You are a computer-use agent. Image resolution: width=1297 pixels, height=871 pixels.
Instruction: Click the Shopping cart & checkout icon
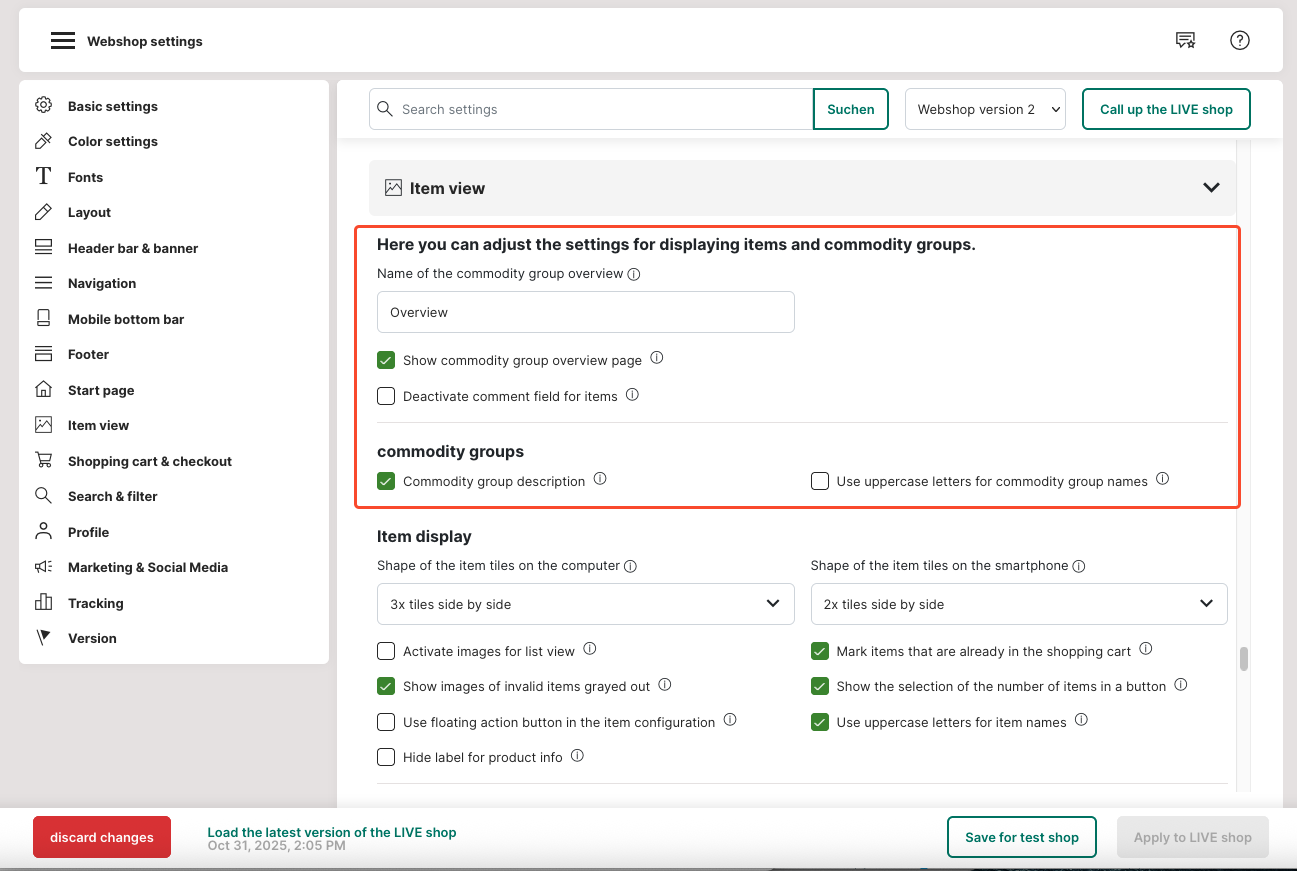click(43, 461)
